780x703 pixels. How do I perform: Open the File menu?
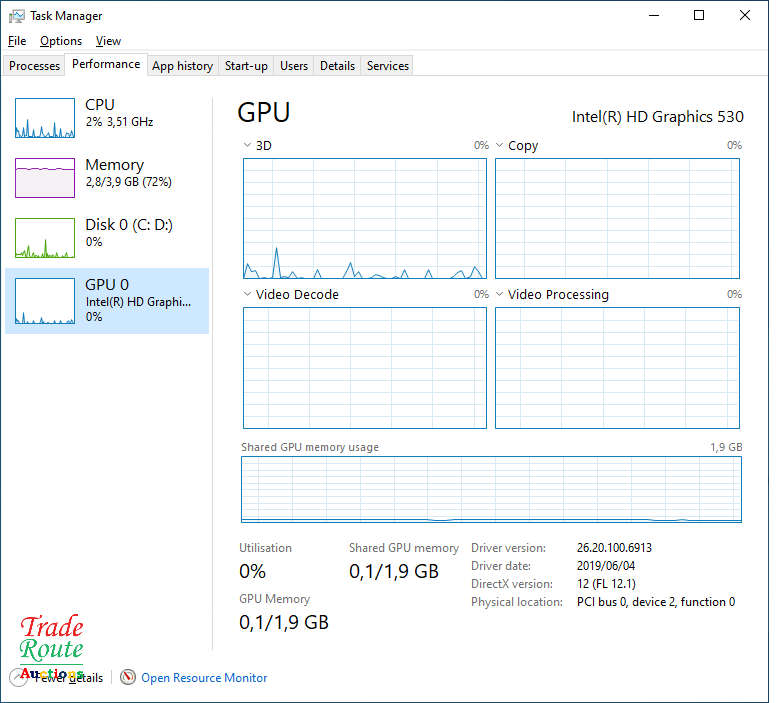[17, 41]
